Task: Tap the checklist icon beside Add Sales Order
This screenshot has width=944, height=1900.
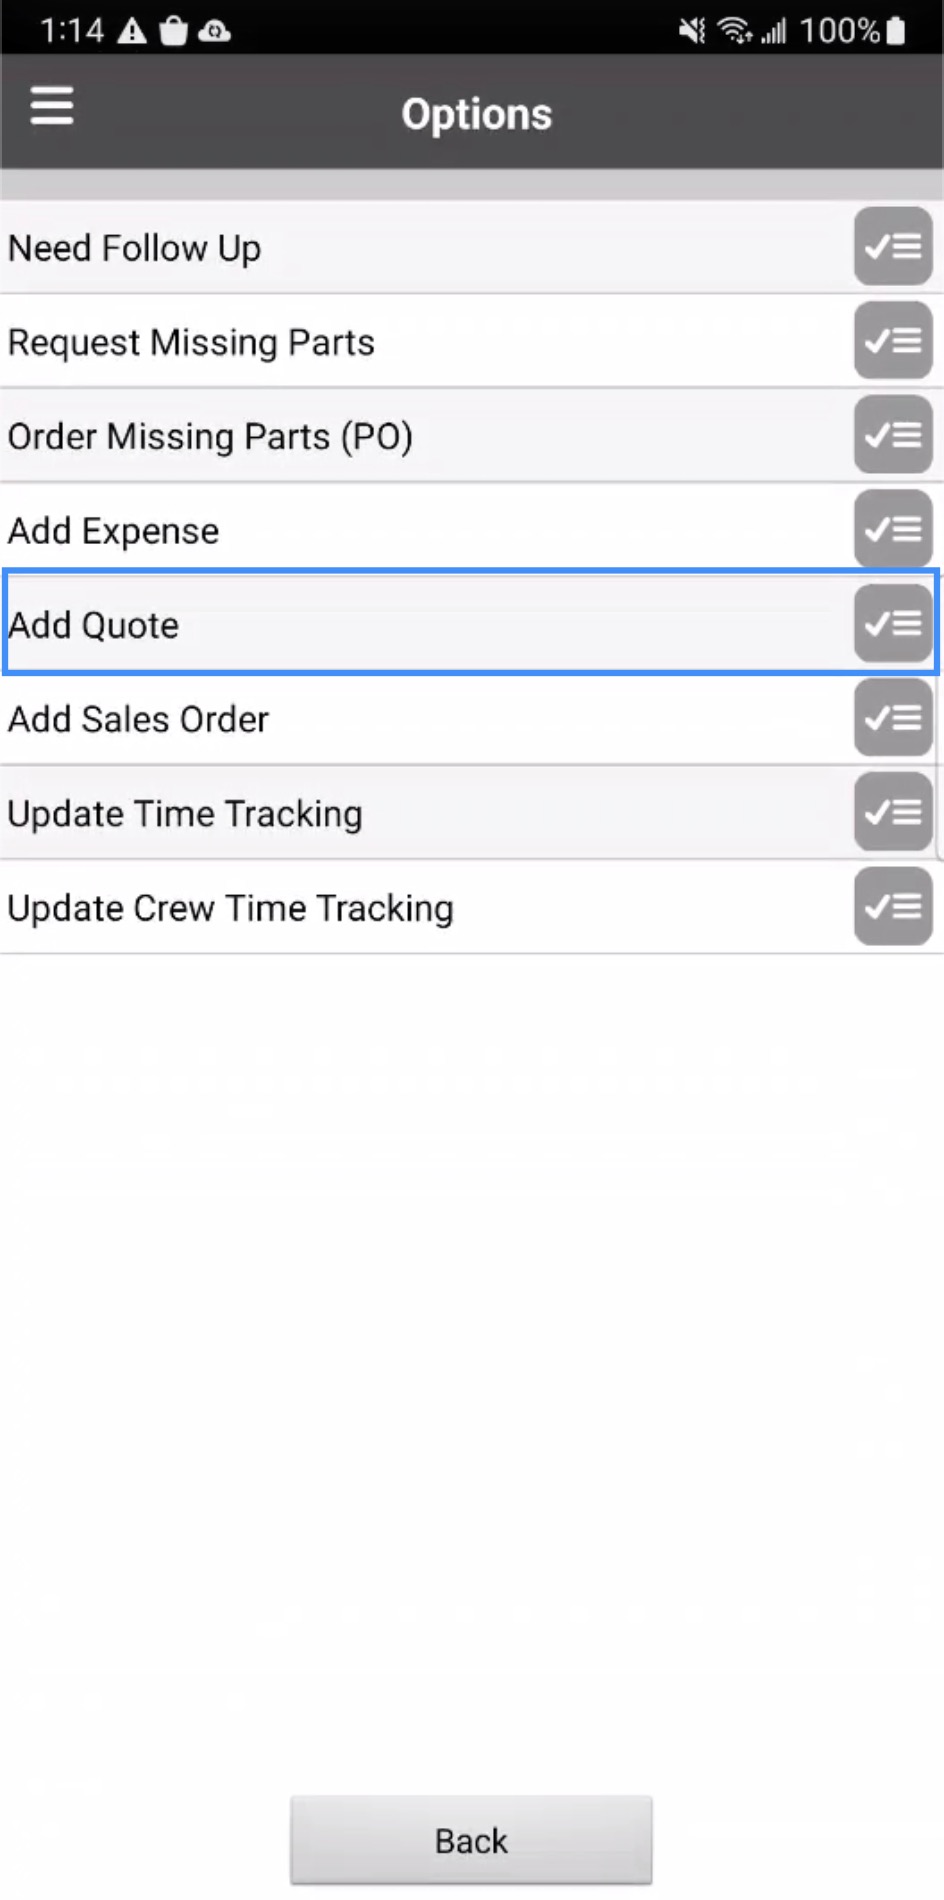Action: point(893,718)
